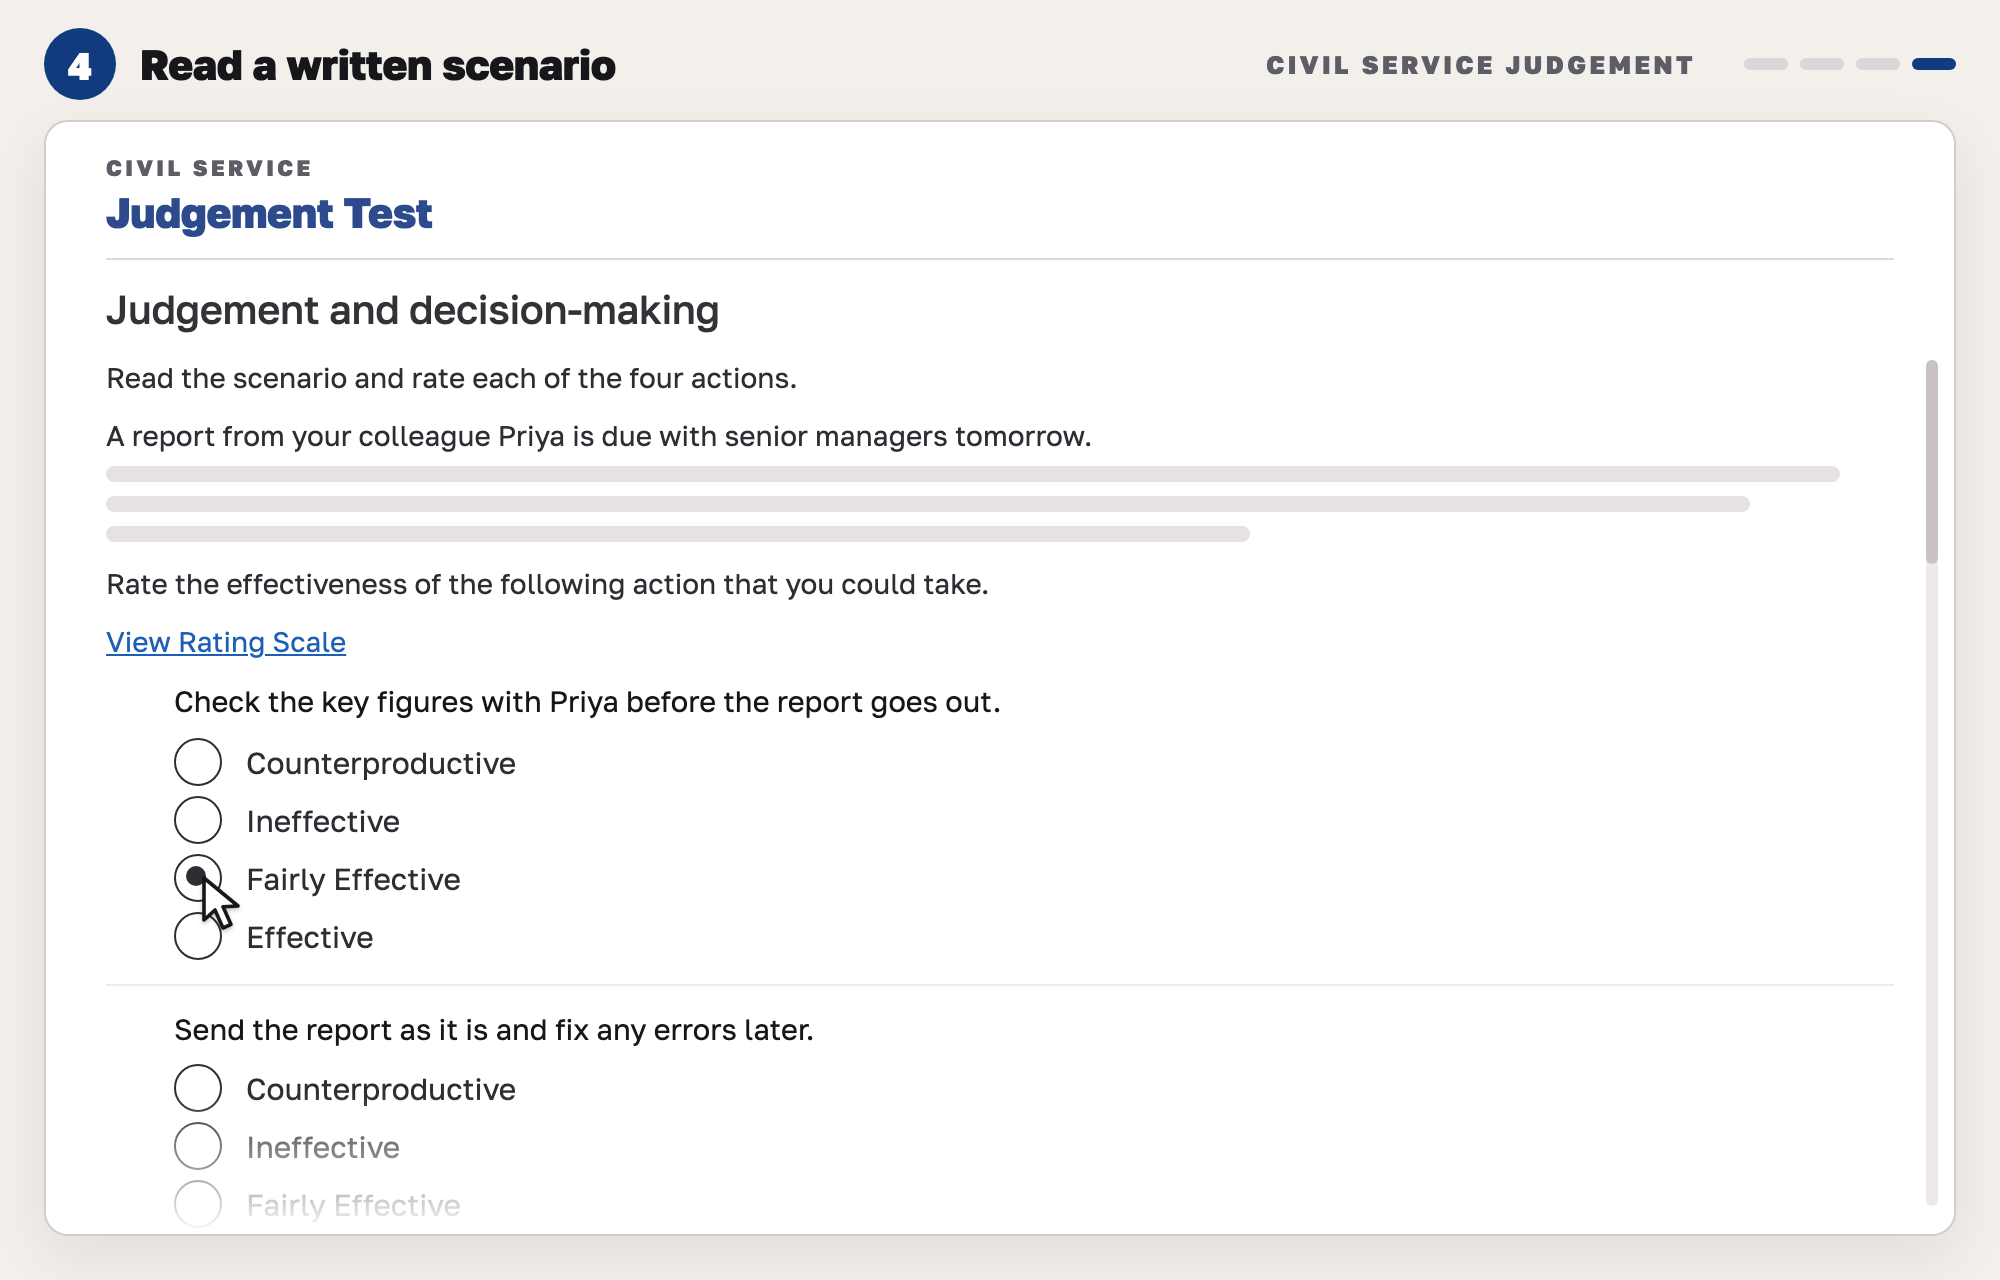Select Ineffective for checking figures with Priya
Viewport: 2000px width, 1280px height.
pos(198,821)
